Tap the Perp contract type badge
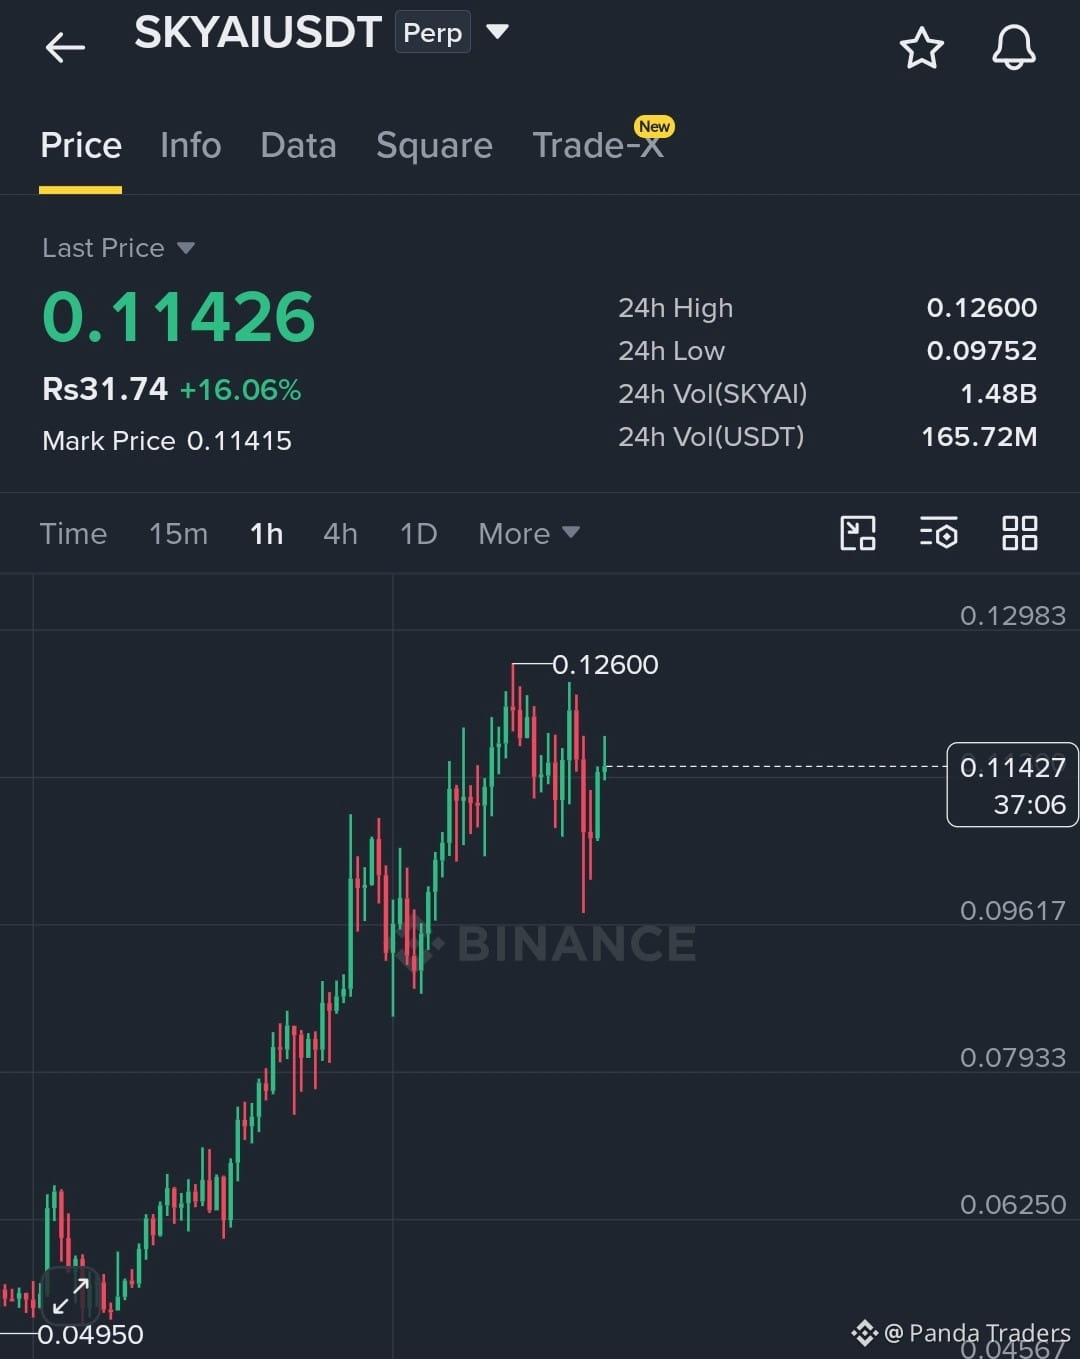Screen dimensions: 1080x1359 point(432,32)
